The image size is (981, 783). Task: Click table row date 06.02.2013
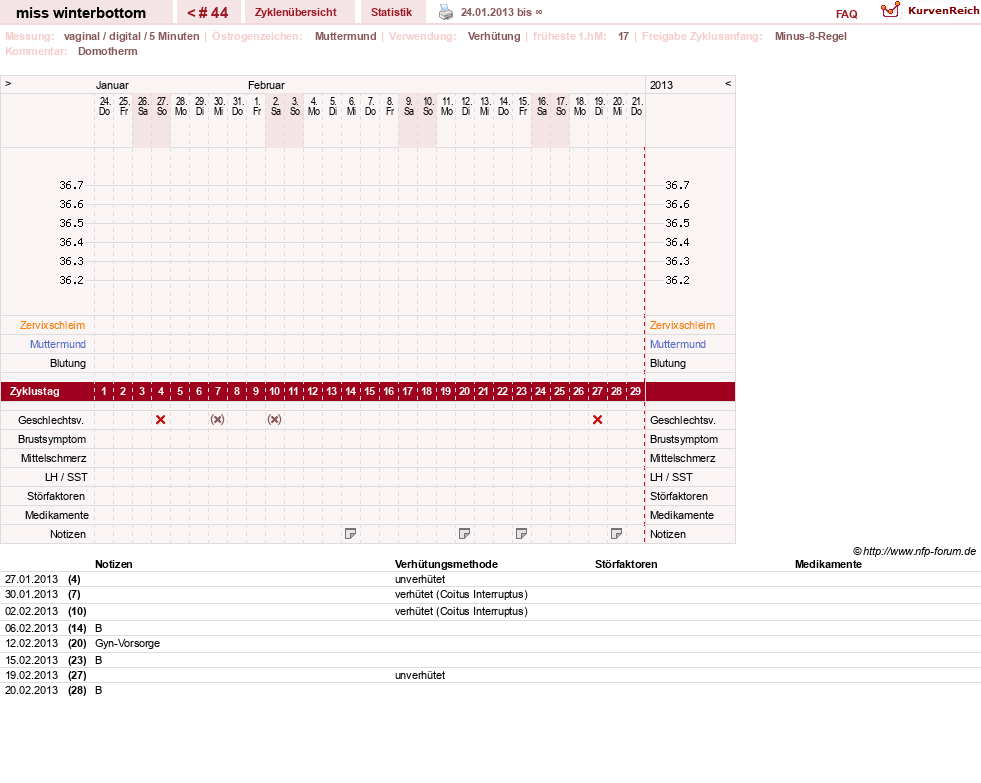(x=31, y=628)
